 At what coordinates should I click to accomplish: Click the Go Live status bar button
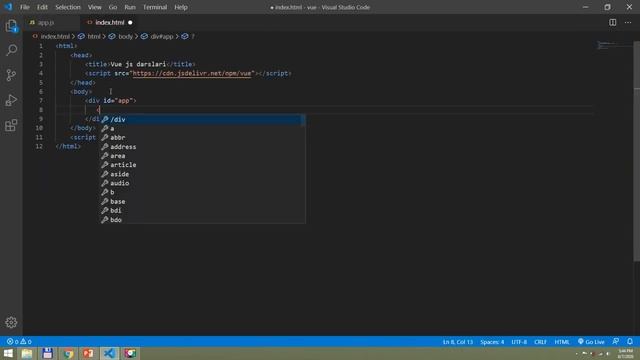tap(591, 342)
